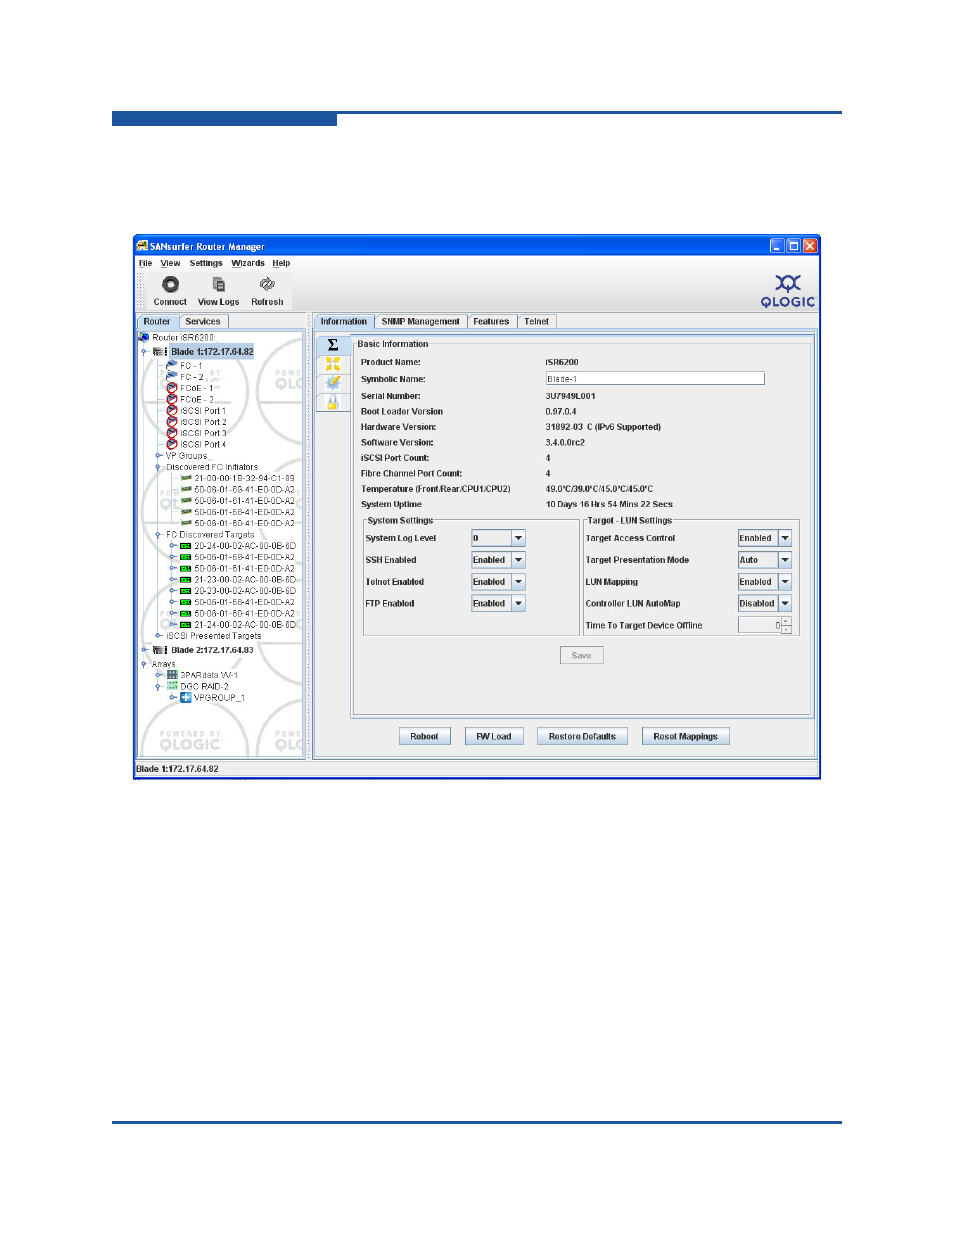The width and height of the screenshot is (954, 1235).
Task: Open the Wizards menu
Action: (x=248, y=264)
